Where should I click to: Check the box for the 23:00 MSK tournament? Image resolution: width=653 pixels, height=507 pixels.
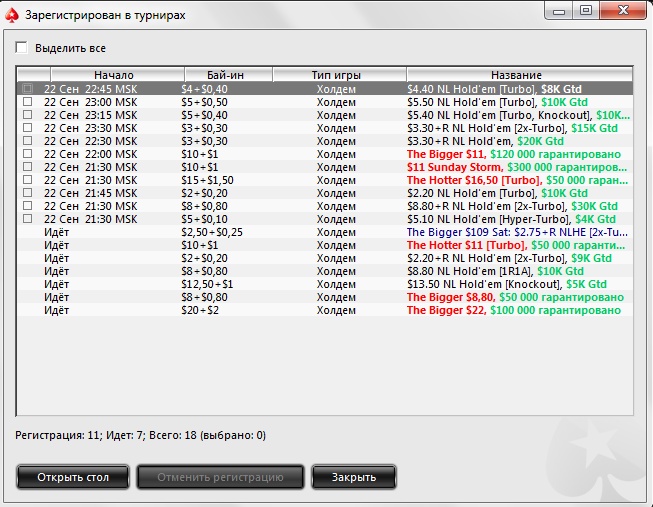click(x=27, y=102)
